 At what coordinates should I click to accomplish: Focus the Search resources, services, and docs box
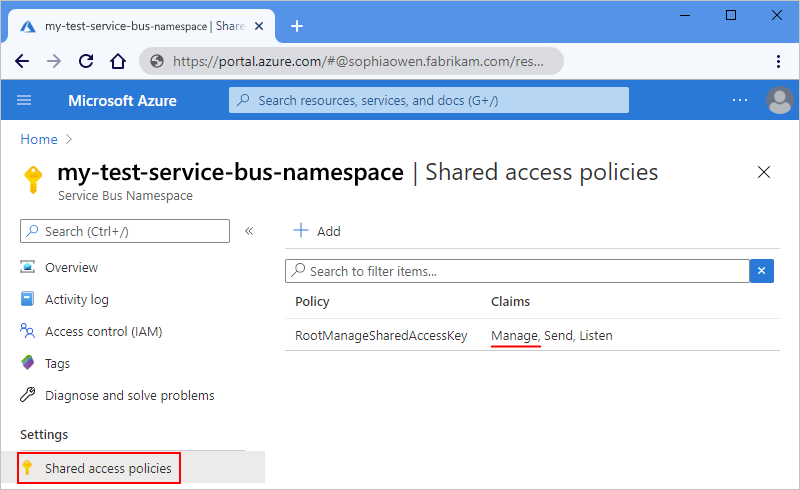click(430, 100)
